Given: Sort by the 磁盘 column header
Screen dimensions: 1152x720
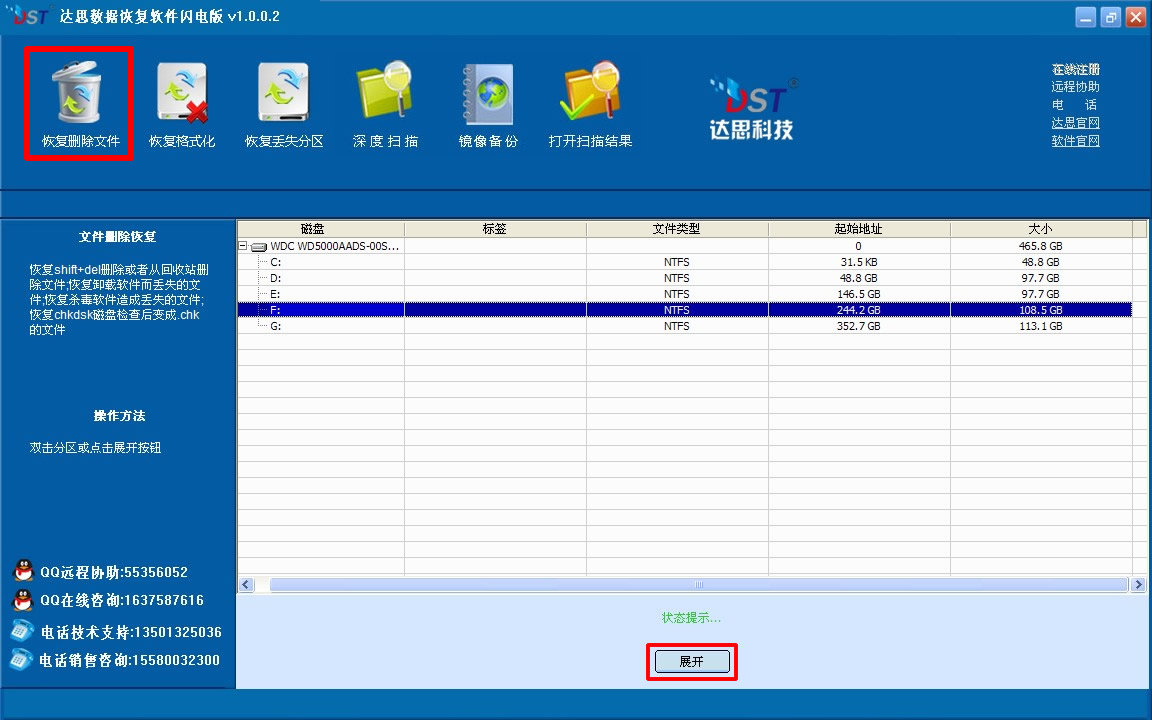Looking at the screenshot, I should 321,229.
